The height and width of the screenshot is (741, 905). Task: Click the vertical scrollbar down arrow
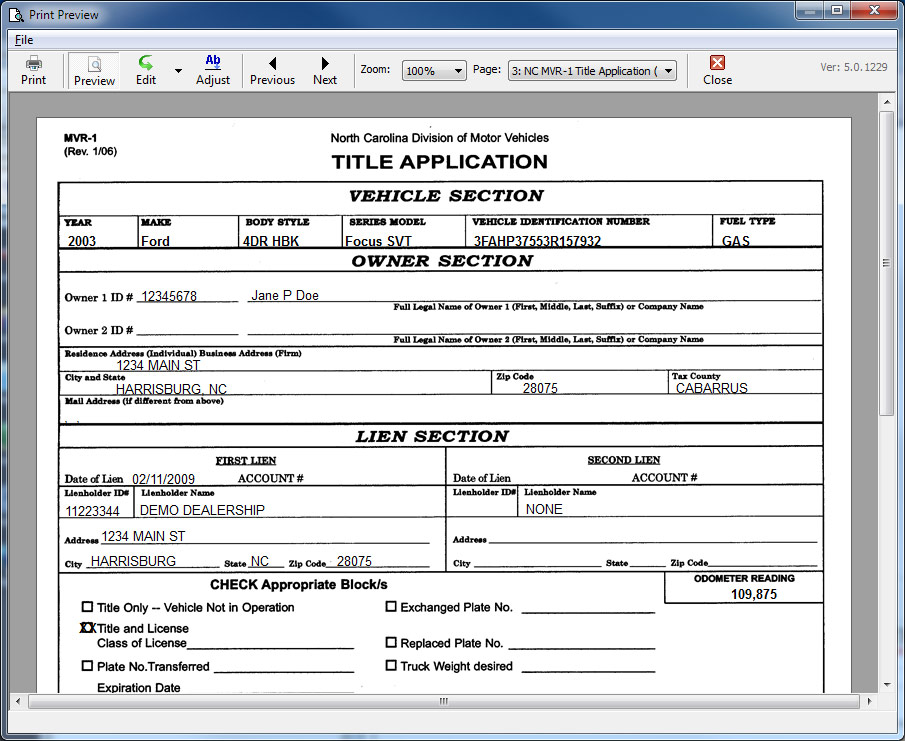pyautogui.click(x=887, y=685)
